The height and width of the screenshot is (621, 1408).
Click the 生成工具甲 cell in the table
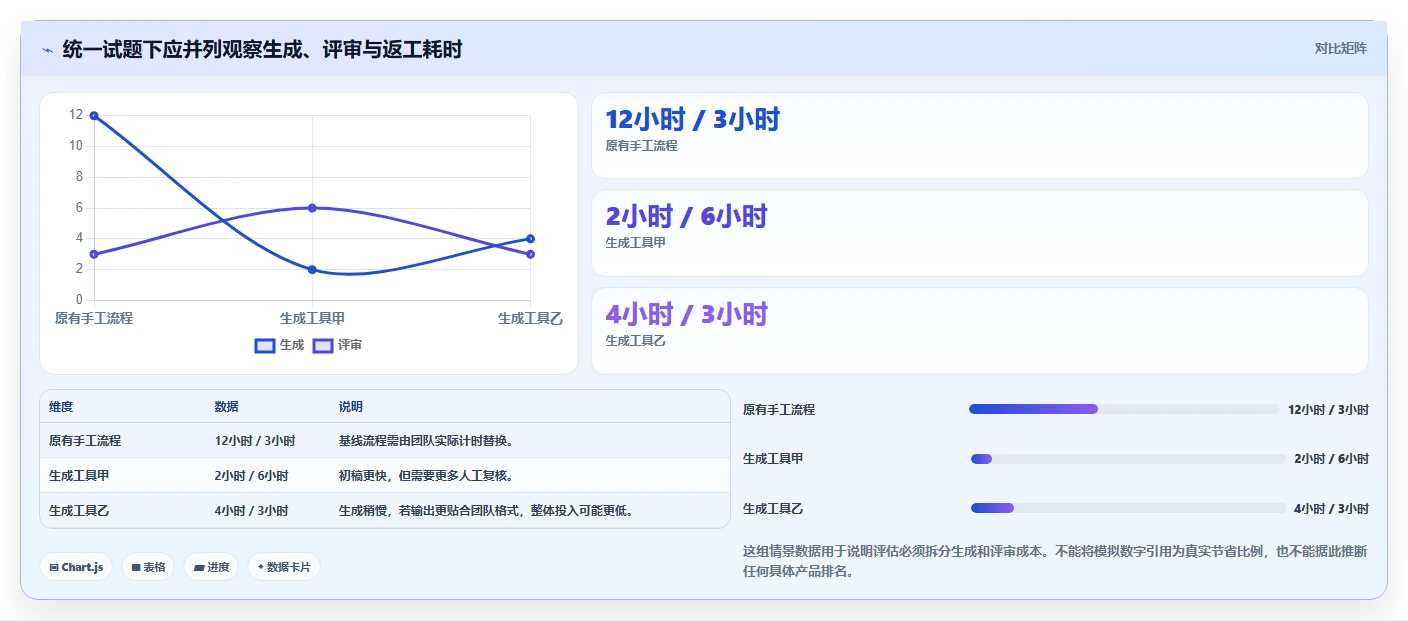[x=79, y=476]
